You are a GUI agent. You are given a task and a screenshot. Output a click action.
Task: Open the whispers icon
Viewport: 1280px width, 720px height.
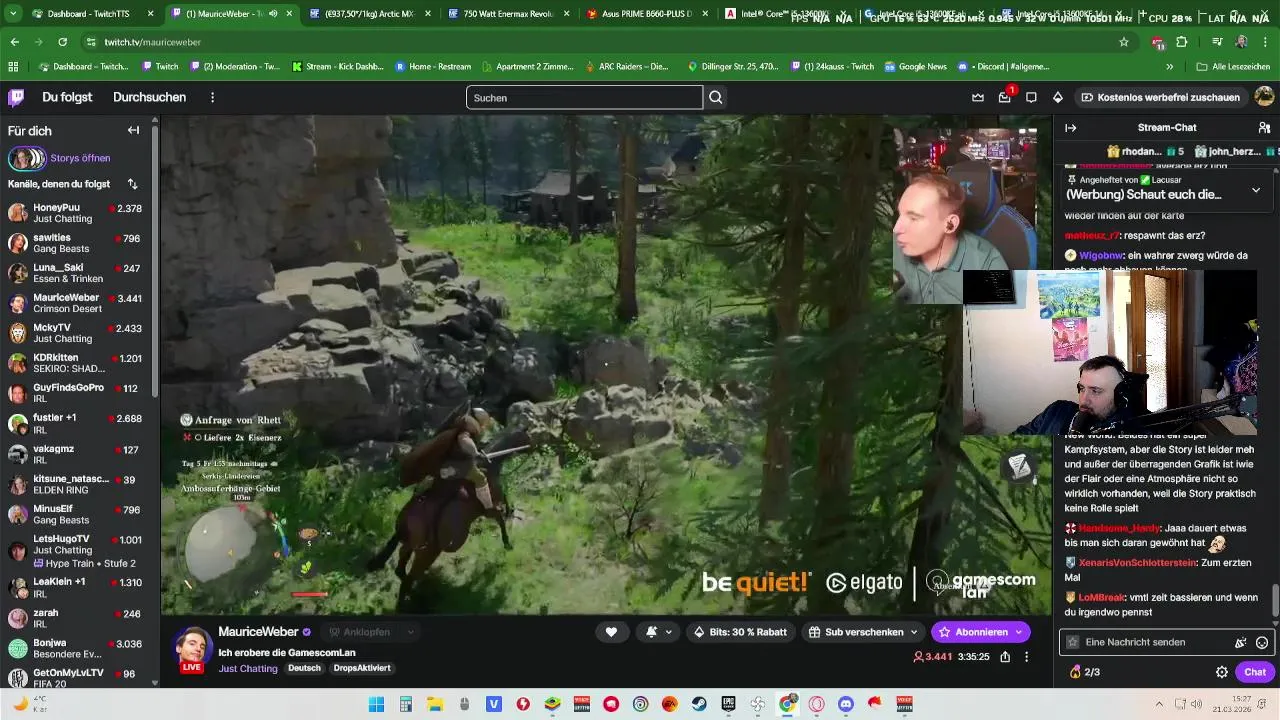coord(1031,97)
